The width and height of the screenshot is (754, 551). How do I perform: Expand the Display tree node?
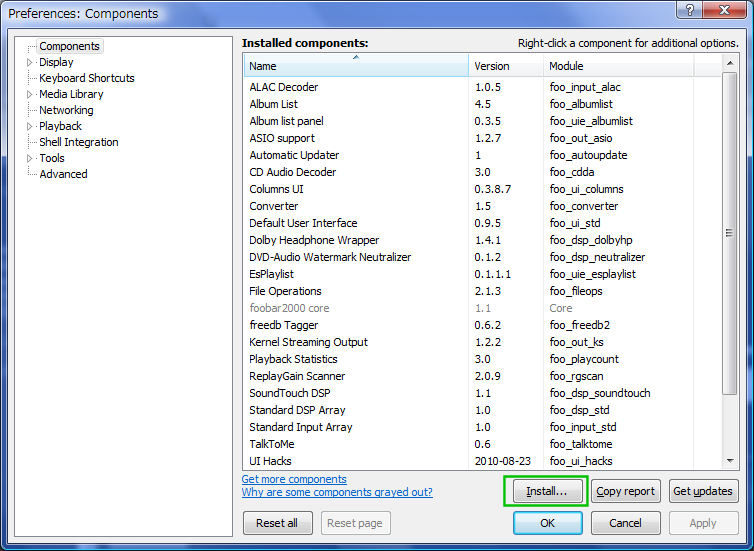coord(29,62)
